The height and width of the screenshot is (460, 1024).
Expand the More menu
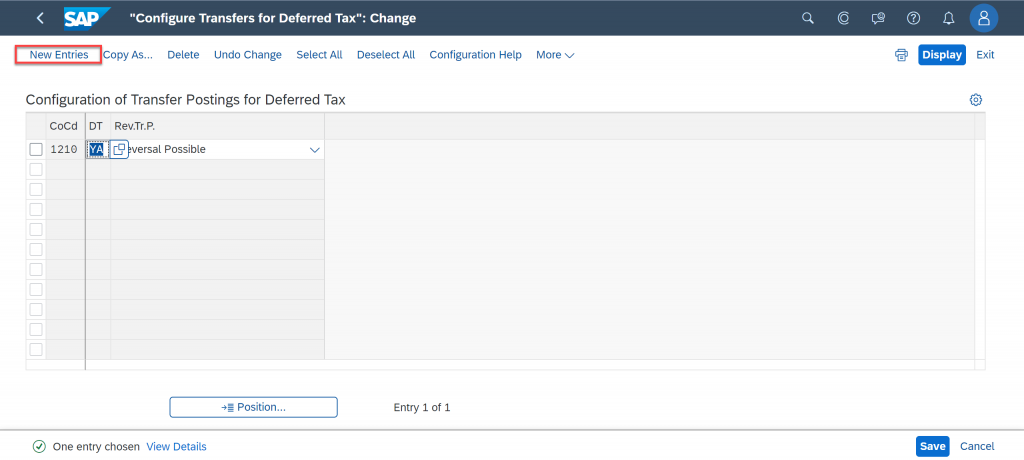click(555, 55)
